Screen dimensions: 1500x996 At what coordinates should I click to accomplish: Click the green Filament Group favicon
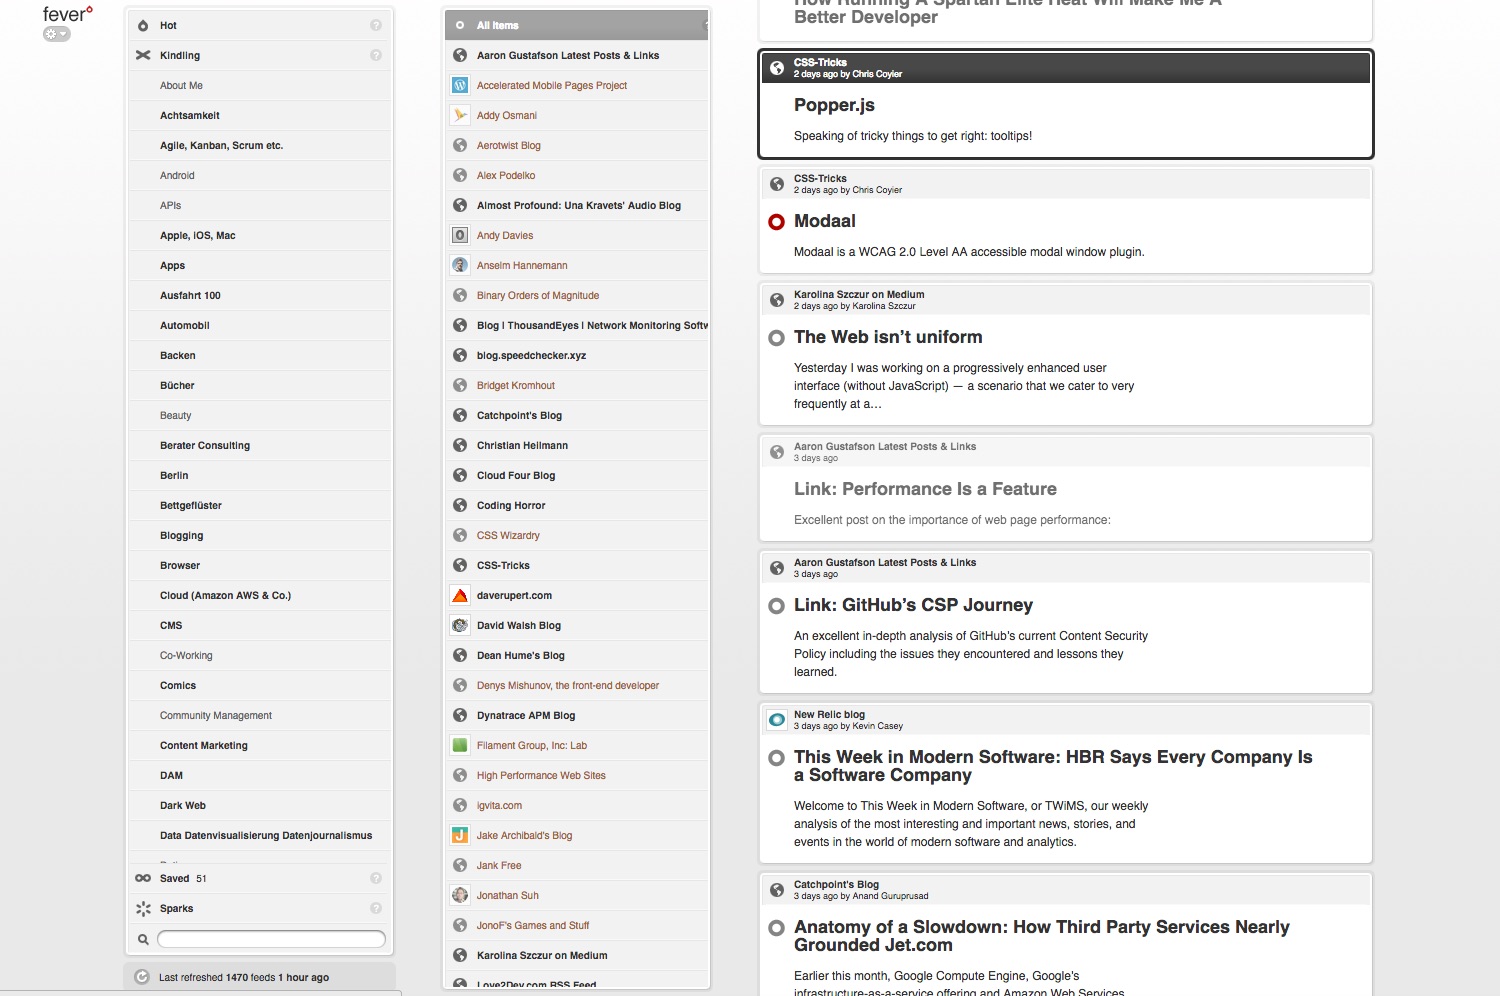point(460,745)
